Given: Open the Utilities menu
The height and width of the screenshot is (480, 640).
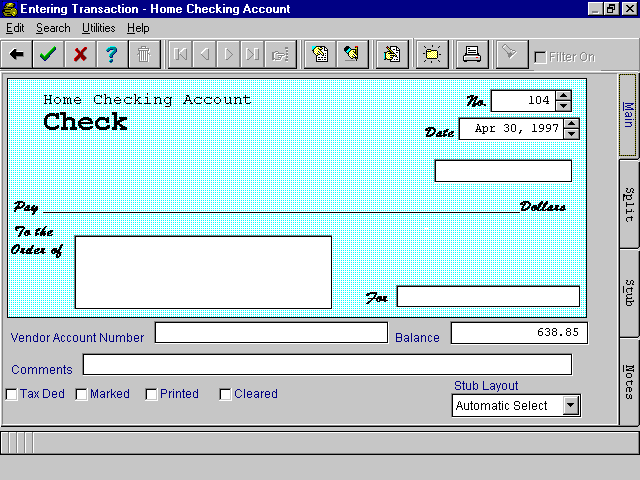Looking at the screenshot, I should pos(98,28).
